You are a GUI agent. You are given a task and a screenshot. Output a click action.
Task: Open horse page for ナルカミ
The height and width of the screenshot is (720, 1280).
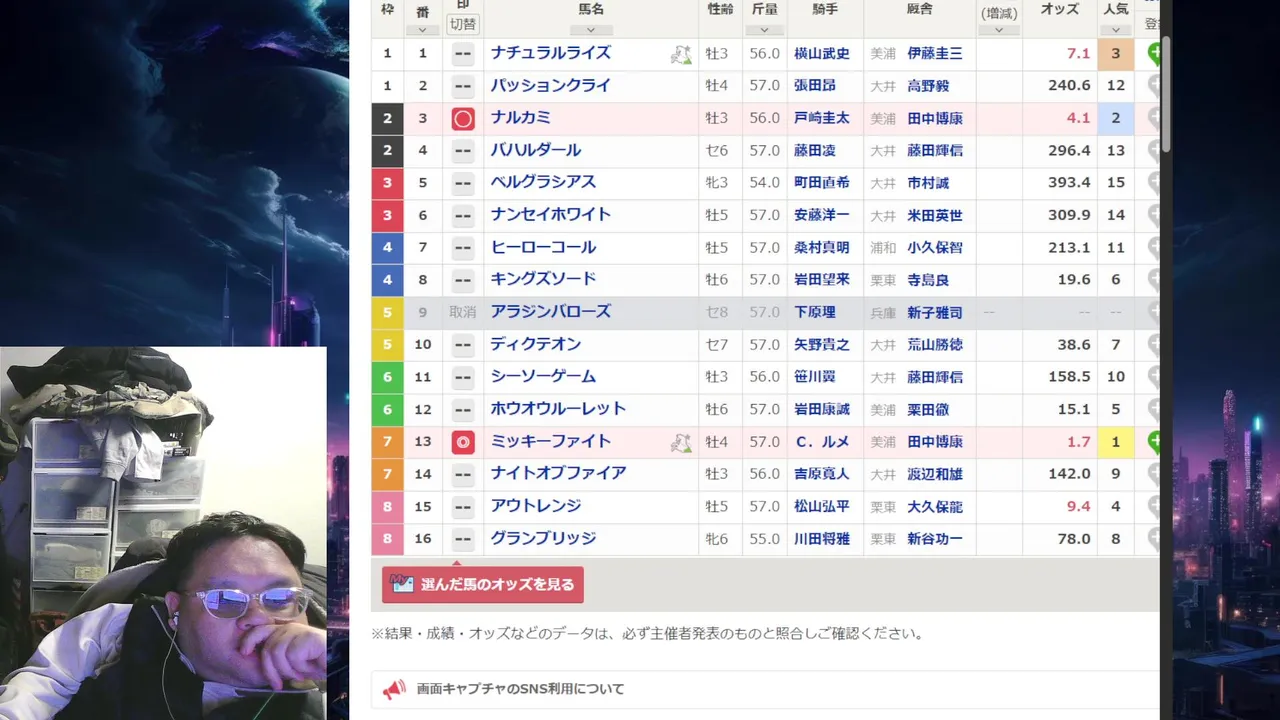pos(520,118)
